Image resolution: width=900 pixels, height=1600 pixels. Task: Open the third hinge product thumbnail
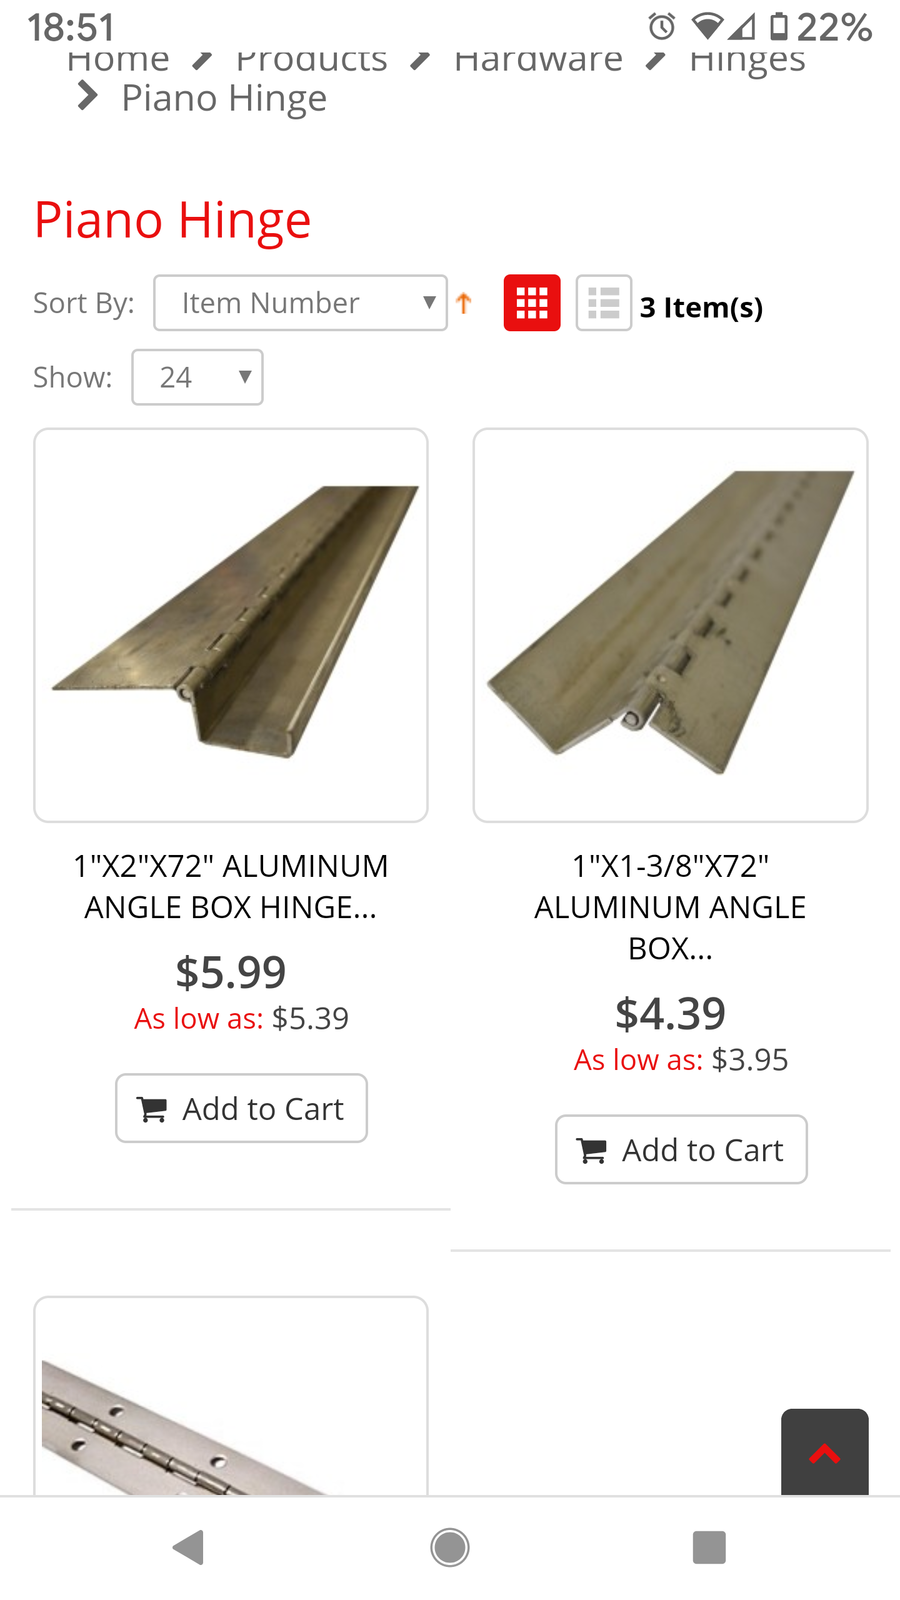tap(231, 1400)
